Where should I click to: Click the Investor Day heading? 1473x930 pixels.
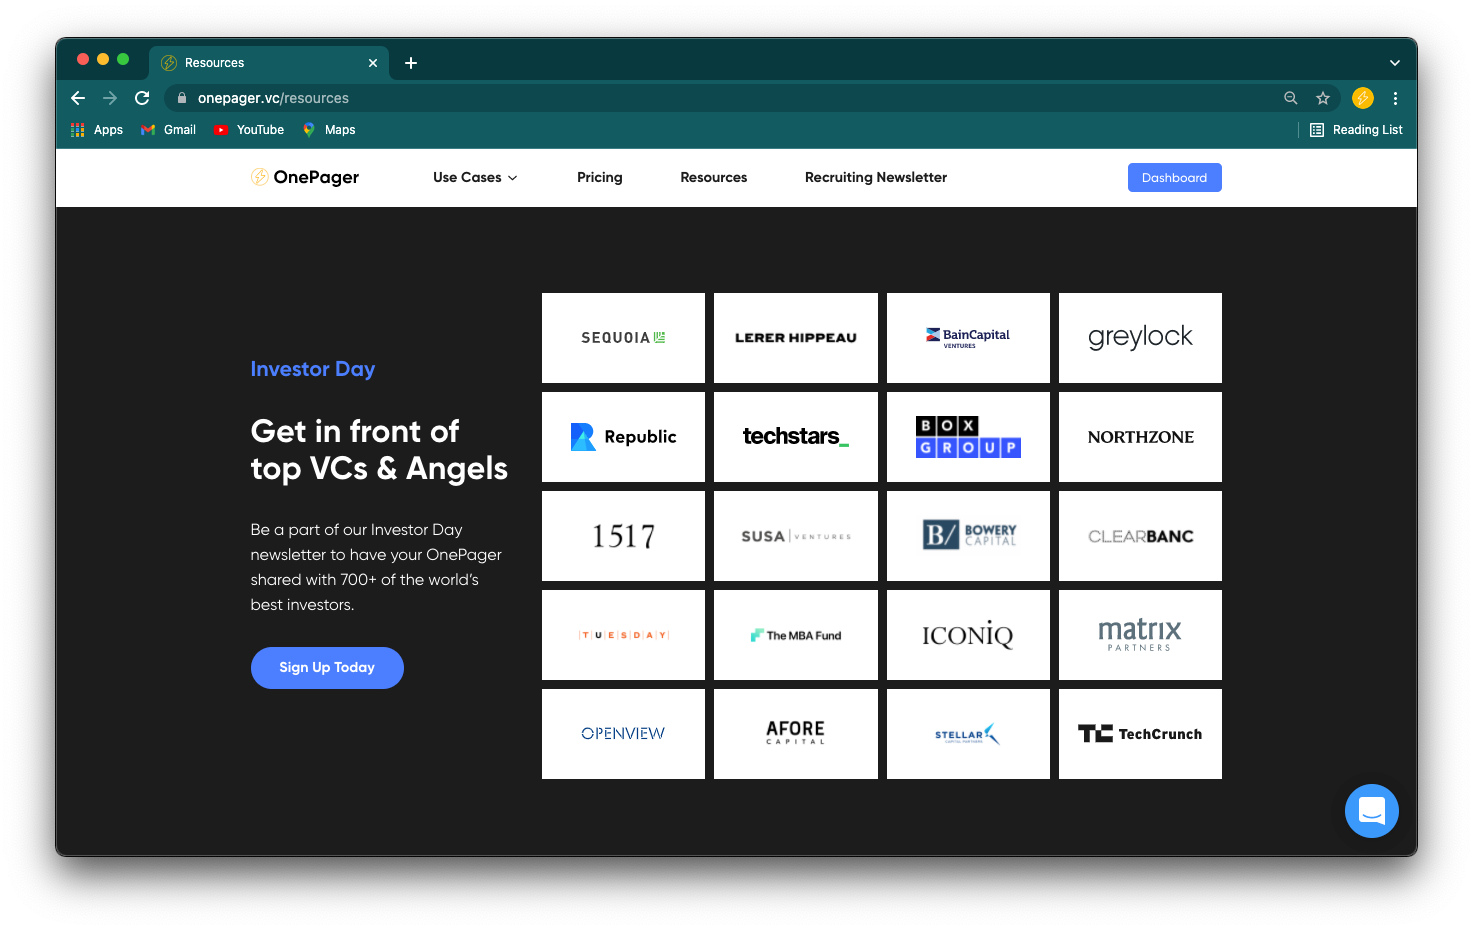coord(313,369)
